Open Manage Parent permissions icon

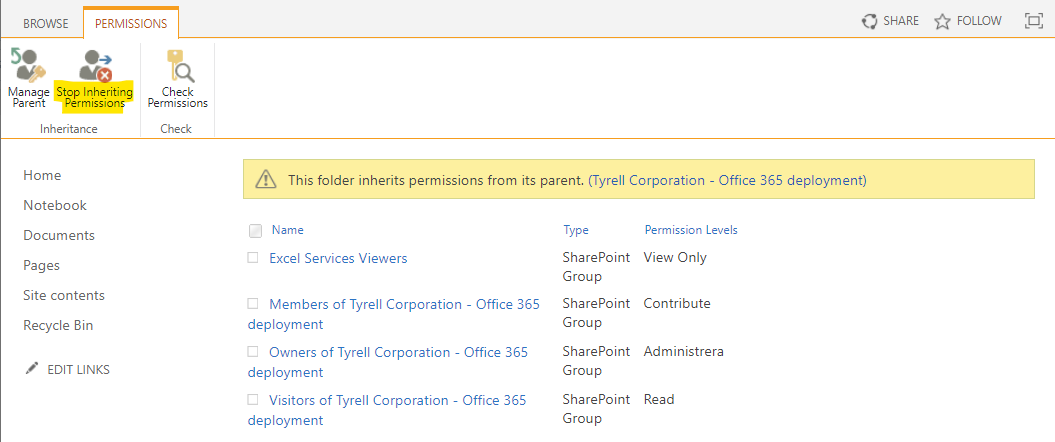(x=28, y=66)
